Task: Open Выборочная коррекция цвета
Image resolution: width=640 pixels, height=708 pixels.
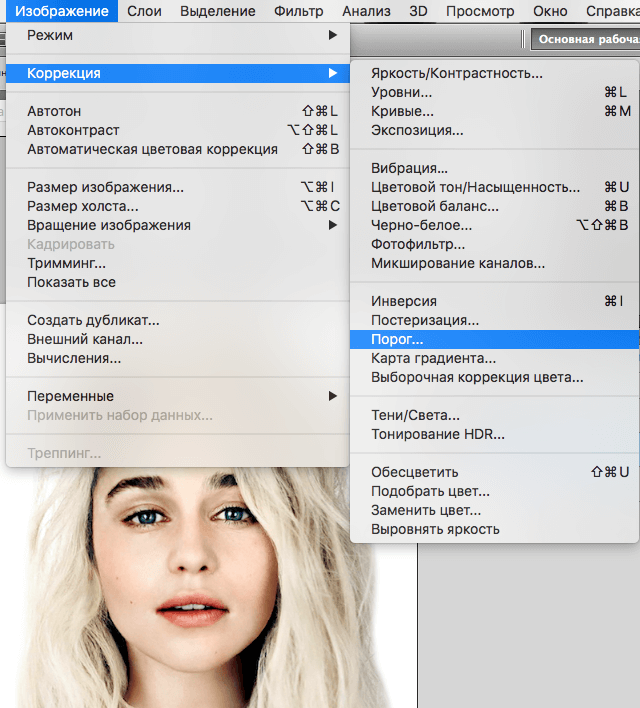Action: click(495, 377)
